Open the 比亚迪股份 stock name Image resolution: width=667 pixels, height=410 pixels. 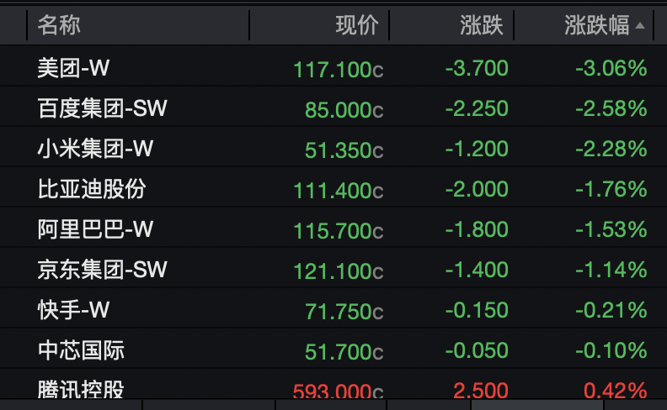(x=92, y=189)
